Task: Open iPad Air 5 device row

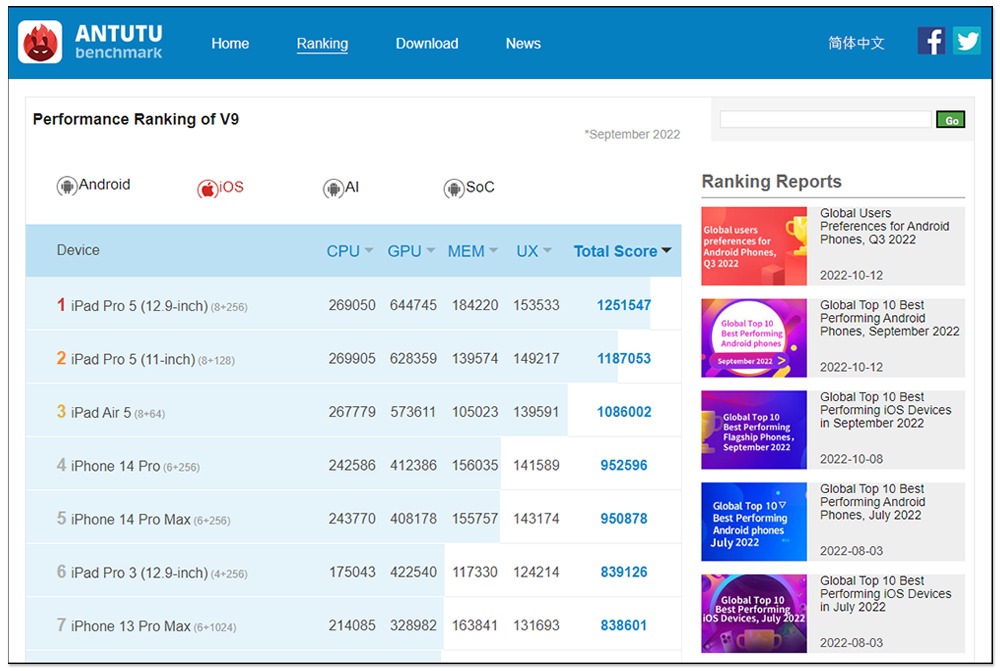Action: pyautogui.click(x=353, y=412)
